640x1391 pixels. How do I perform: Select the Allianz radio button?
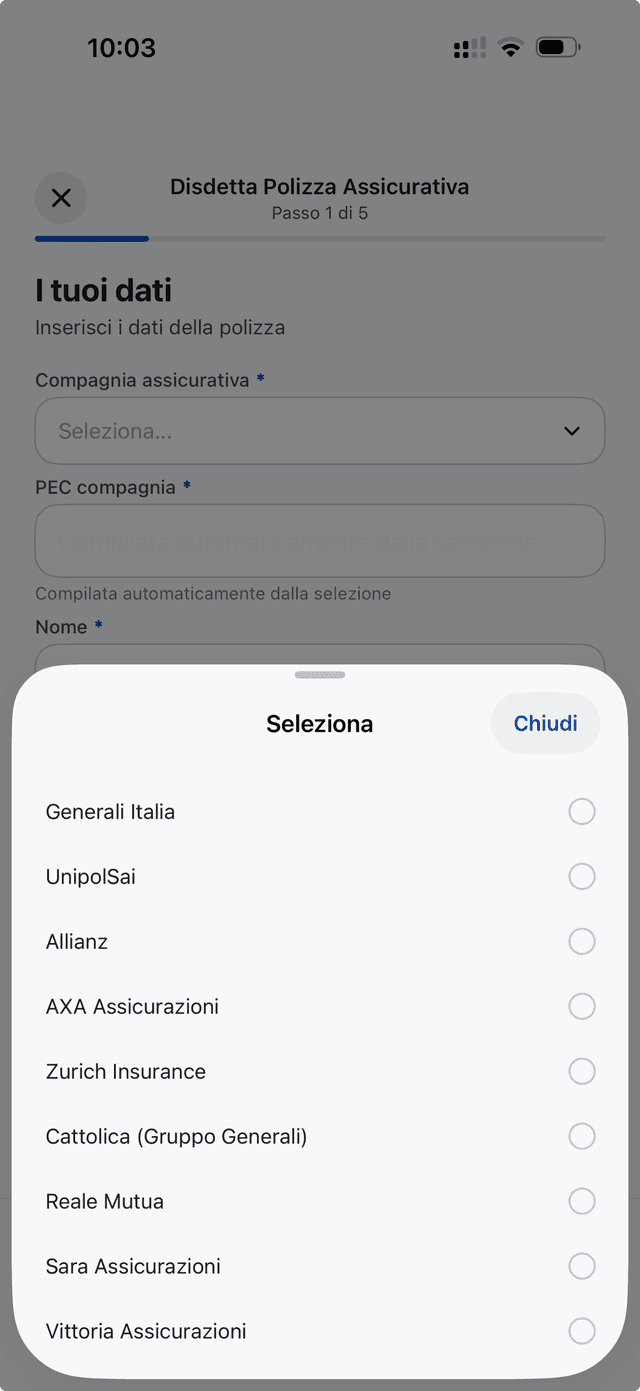tap(582, 941)
